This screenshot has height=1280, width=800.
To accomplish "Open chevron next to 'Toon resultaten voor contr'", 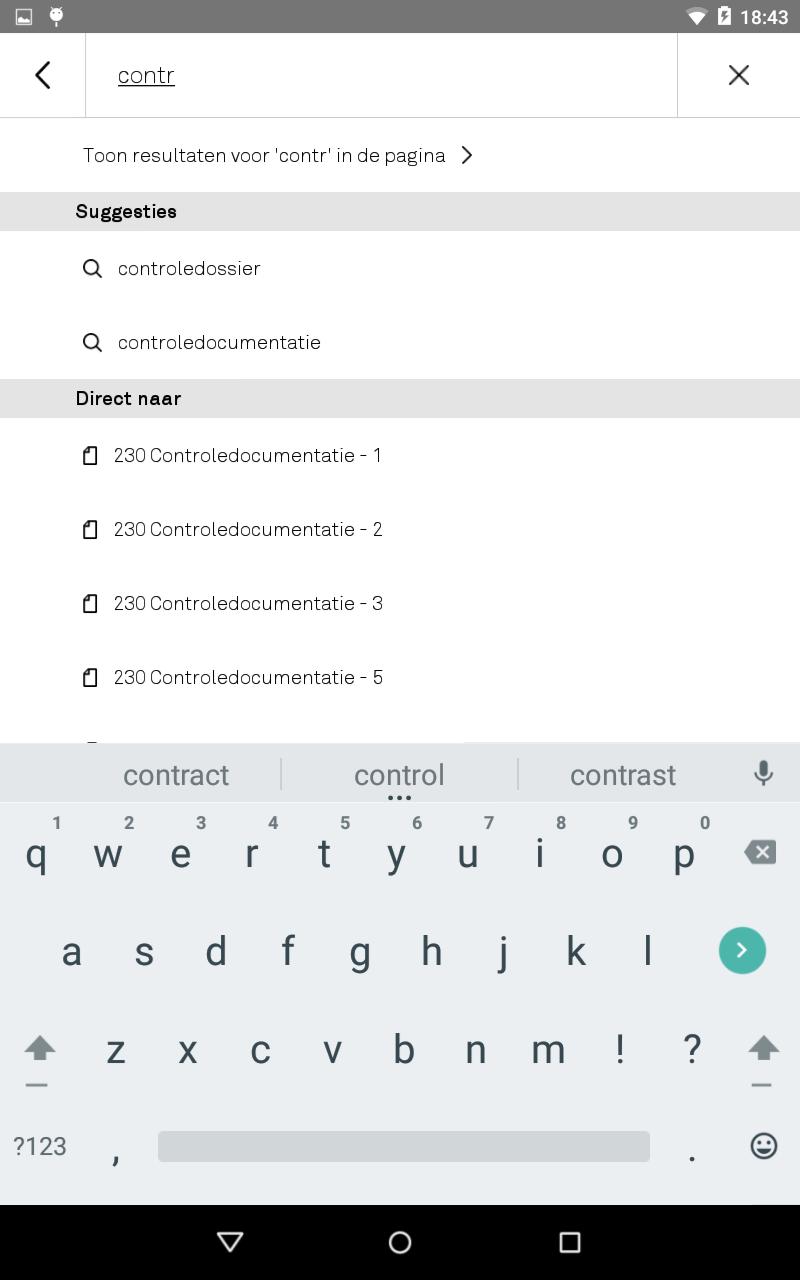I will click(467, 155).
